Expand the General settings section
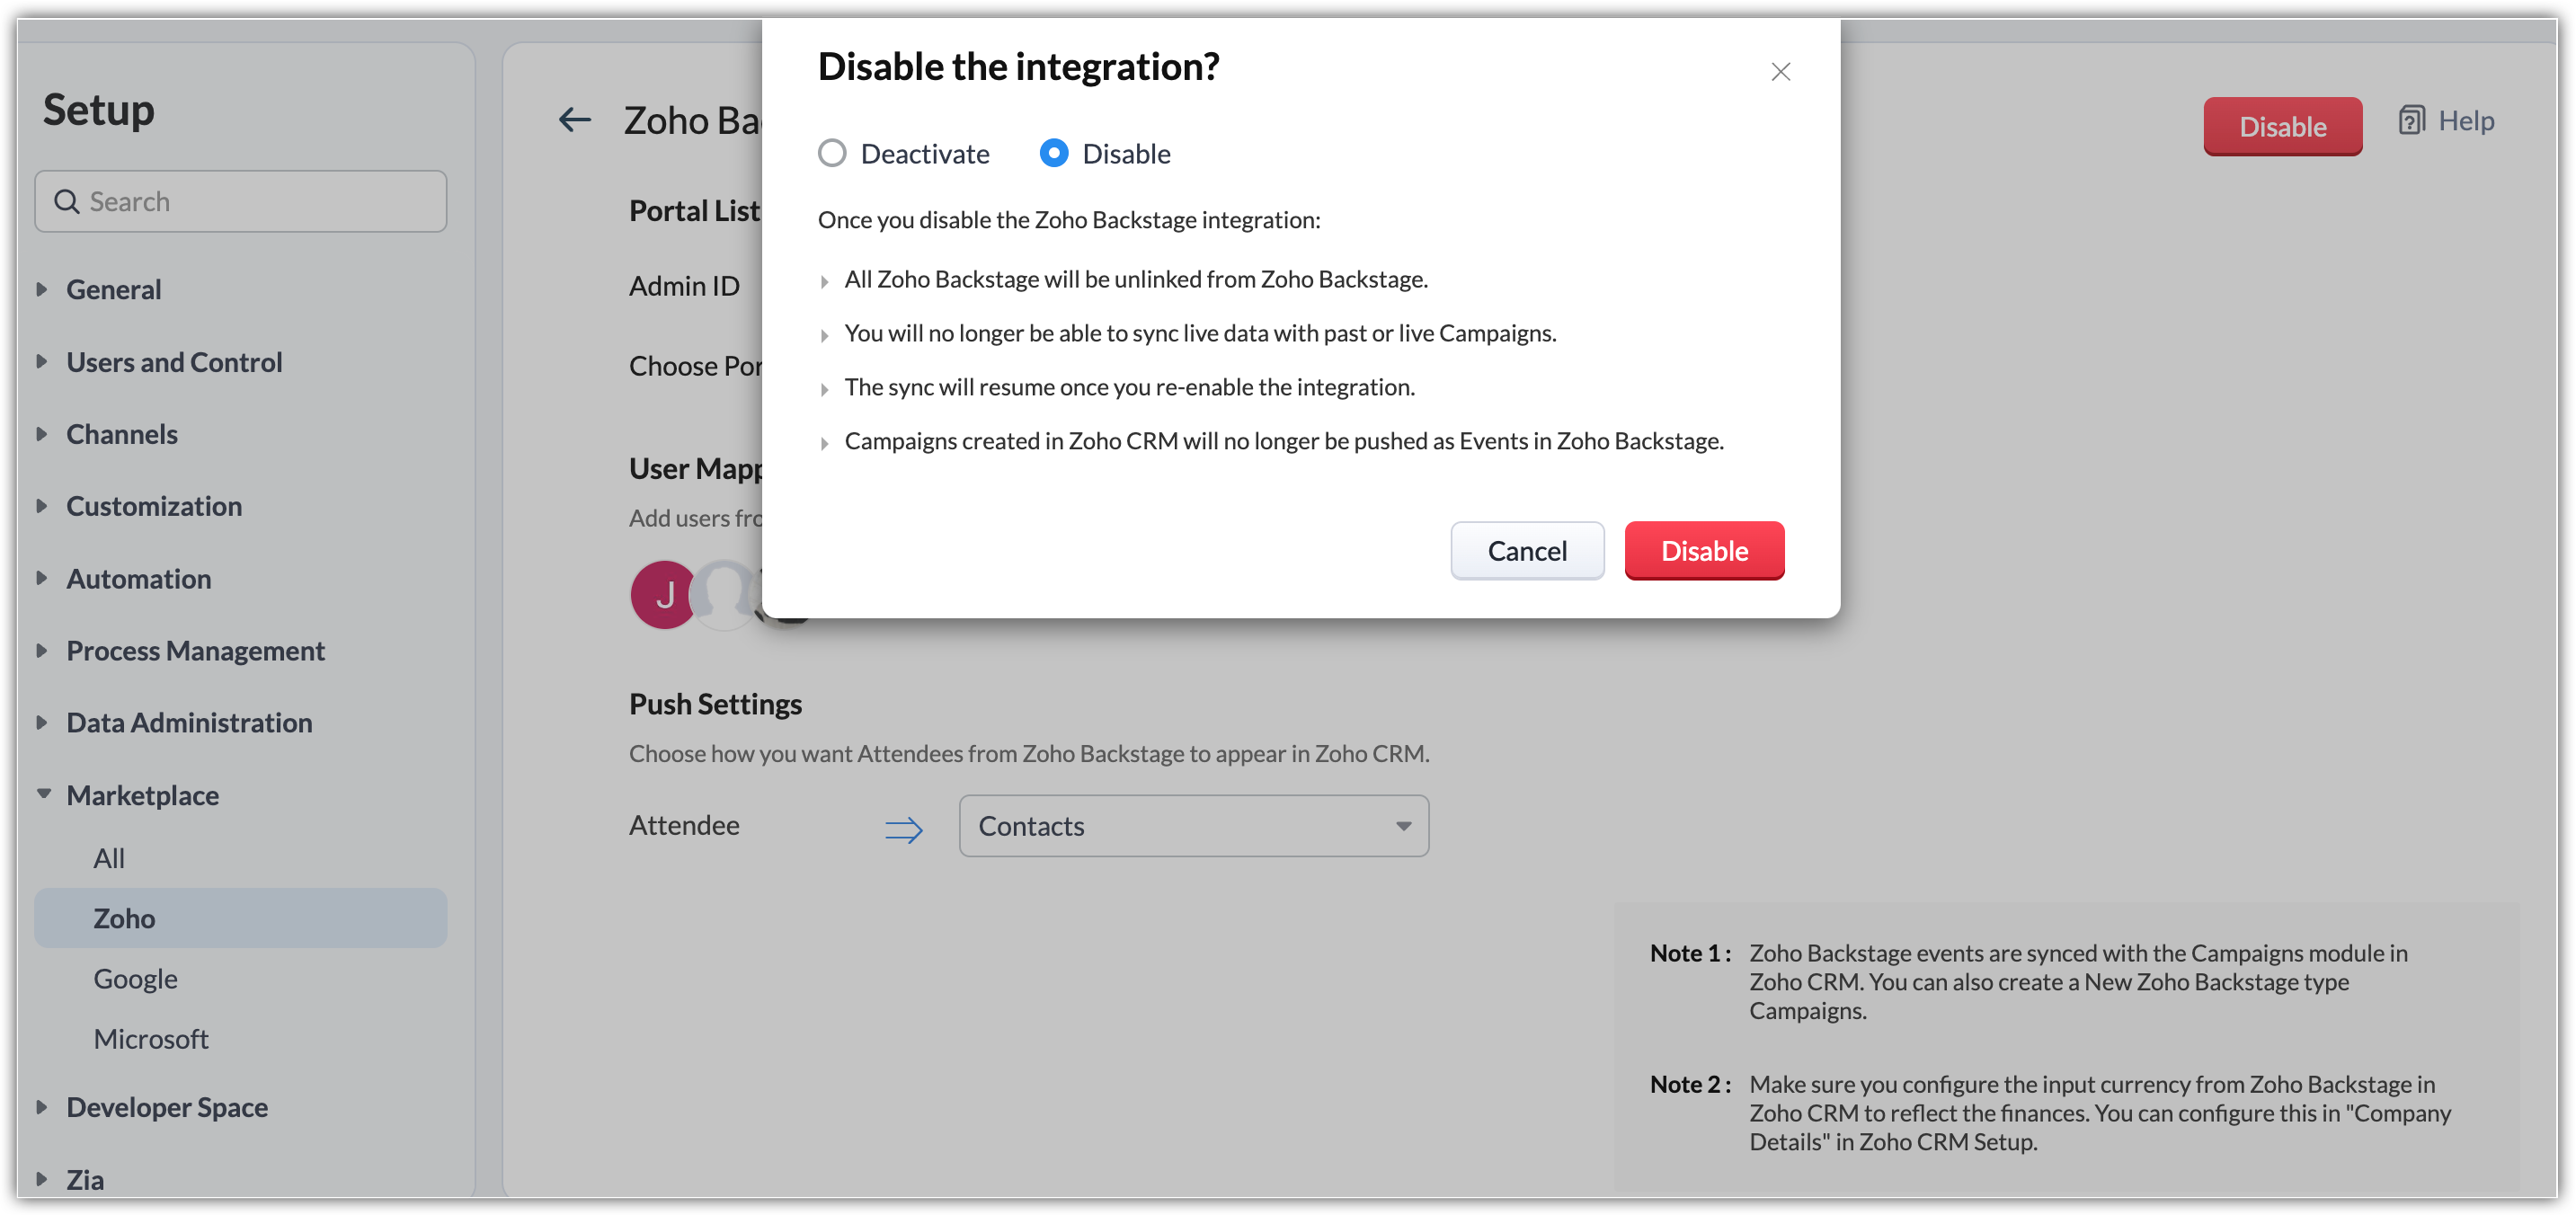2576x1215 pixels. [x=42, y=289]
